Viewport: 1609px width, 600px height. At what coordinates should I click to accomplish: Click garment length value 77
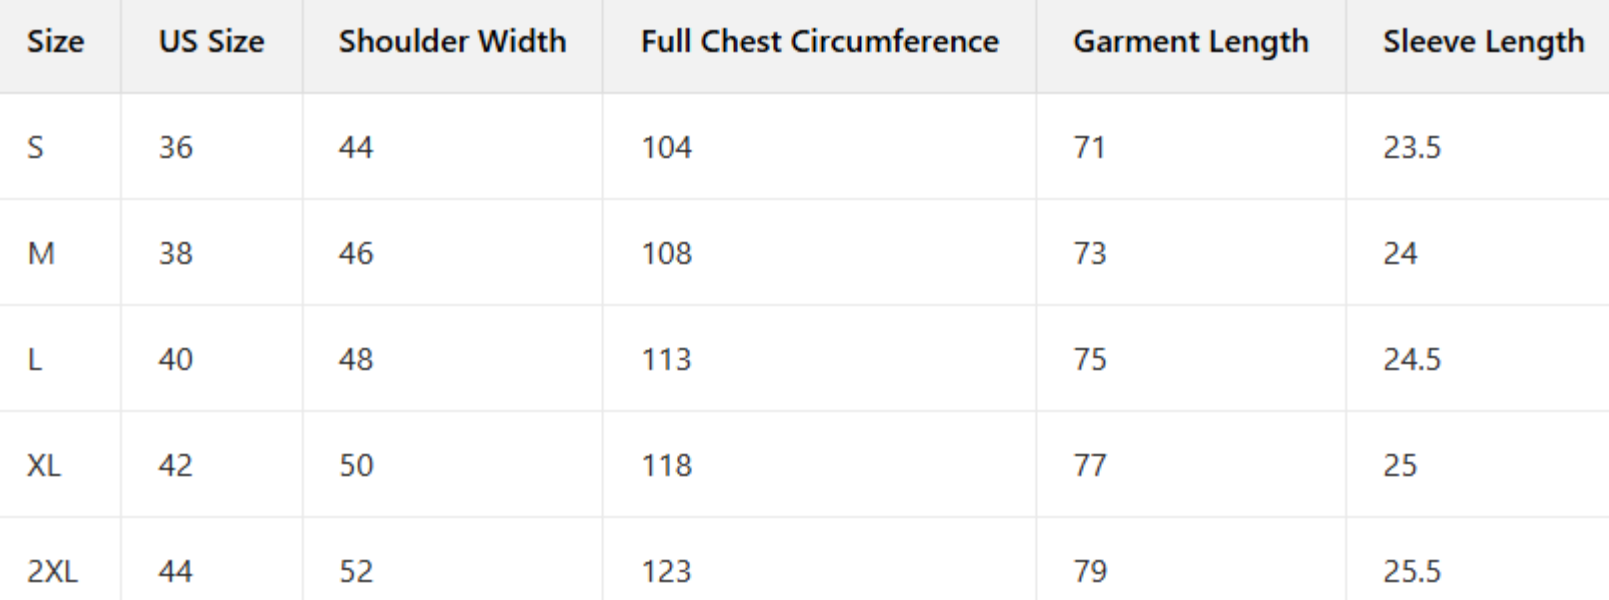[1089, 466]
